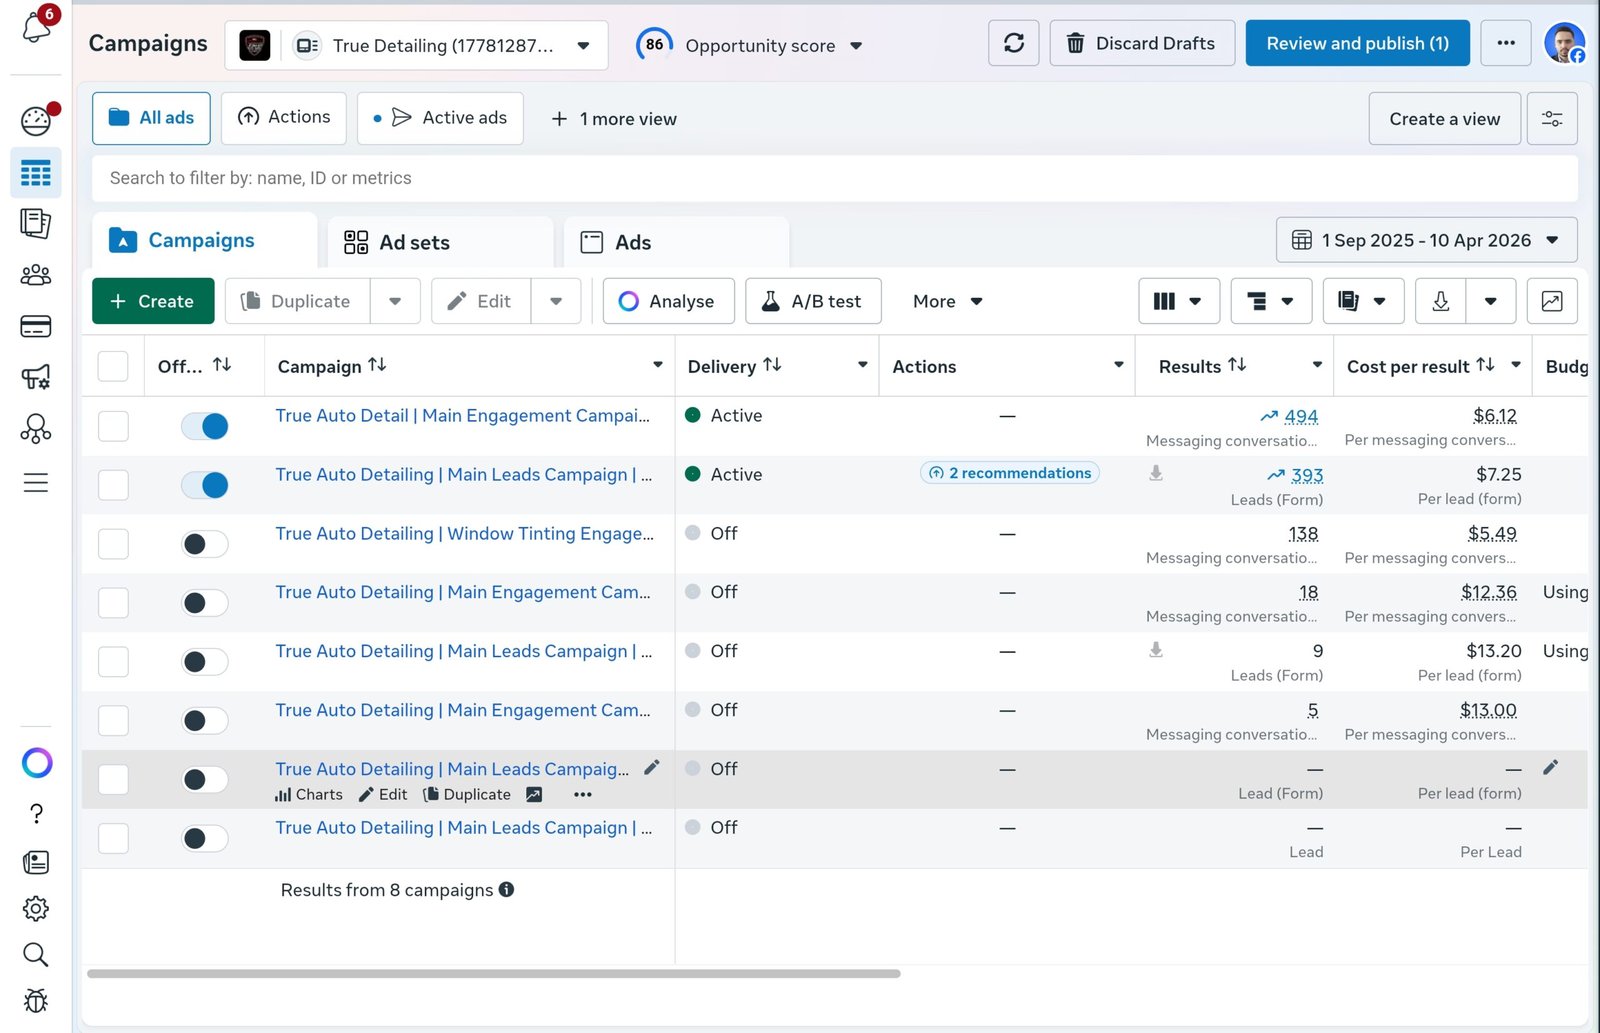1600x1033 pixels.
Task: Export table data with download icon
Action: (1441, 301)
